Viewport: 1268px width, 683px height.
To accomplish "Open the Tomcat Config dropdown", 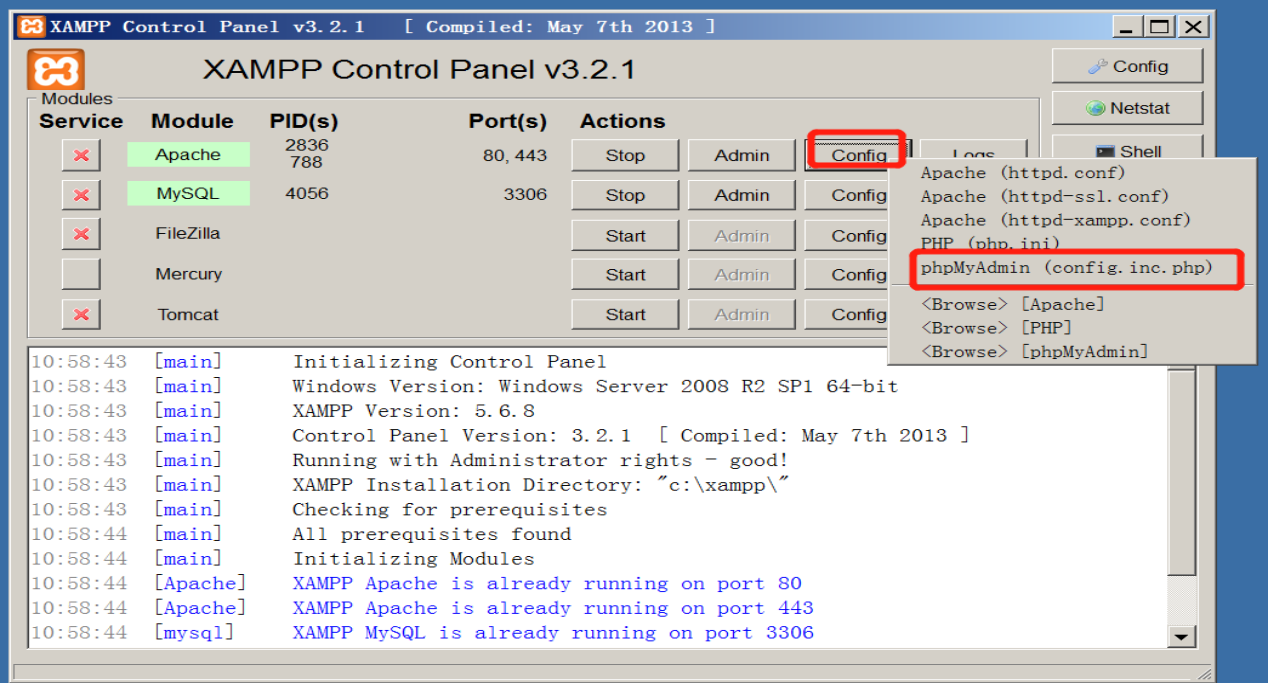I will click(x=847, y=314).
